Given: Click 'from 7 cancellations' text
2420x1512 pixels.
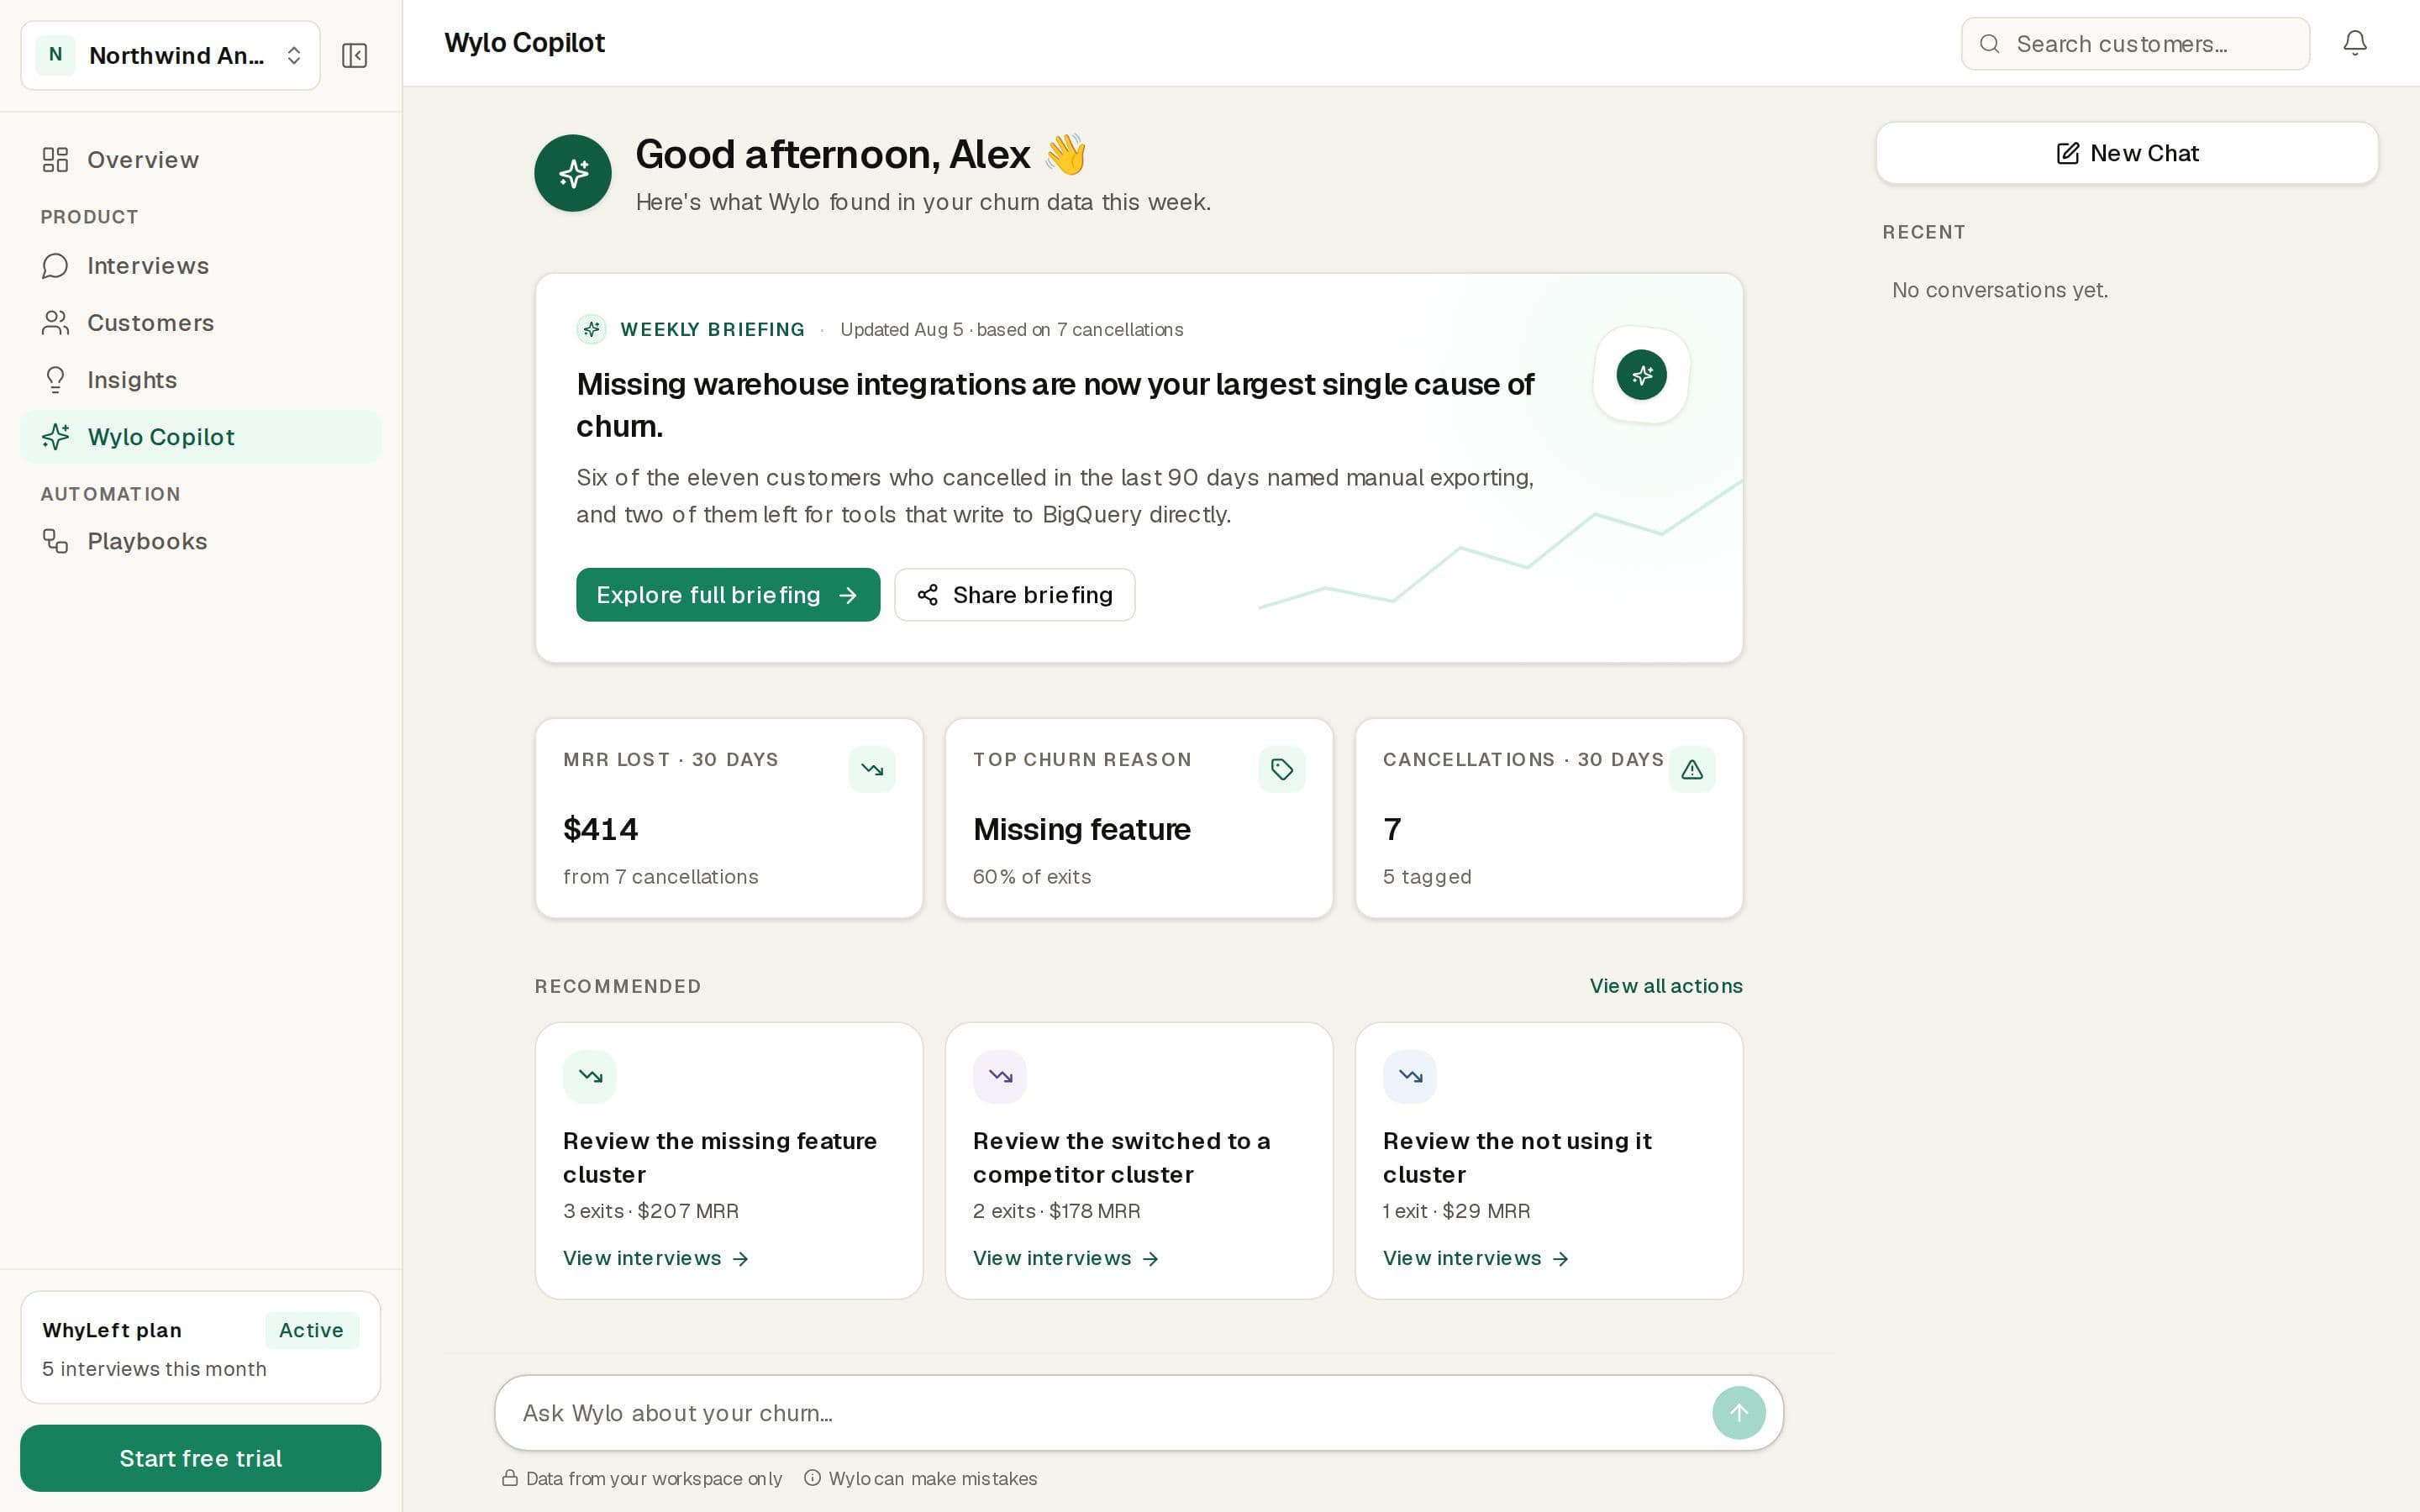Looking at the screenshot, I should click(x=661, y=877).
